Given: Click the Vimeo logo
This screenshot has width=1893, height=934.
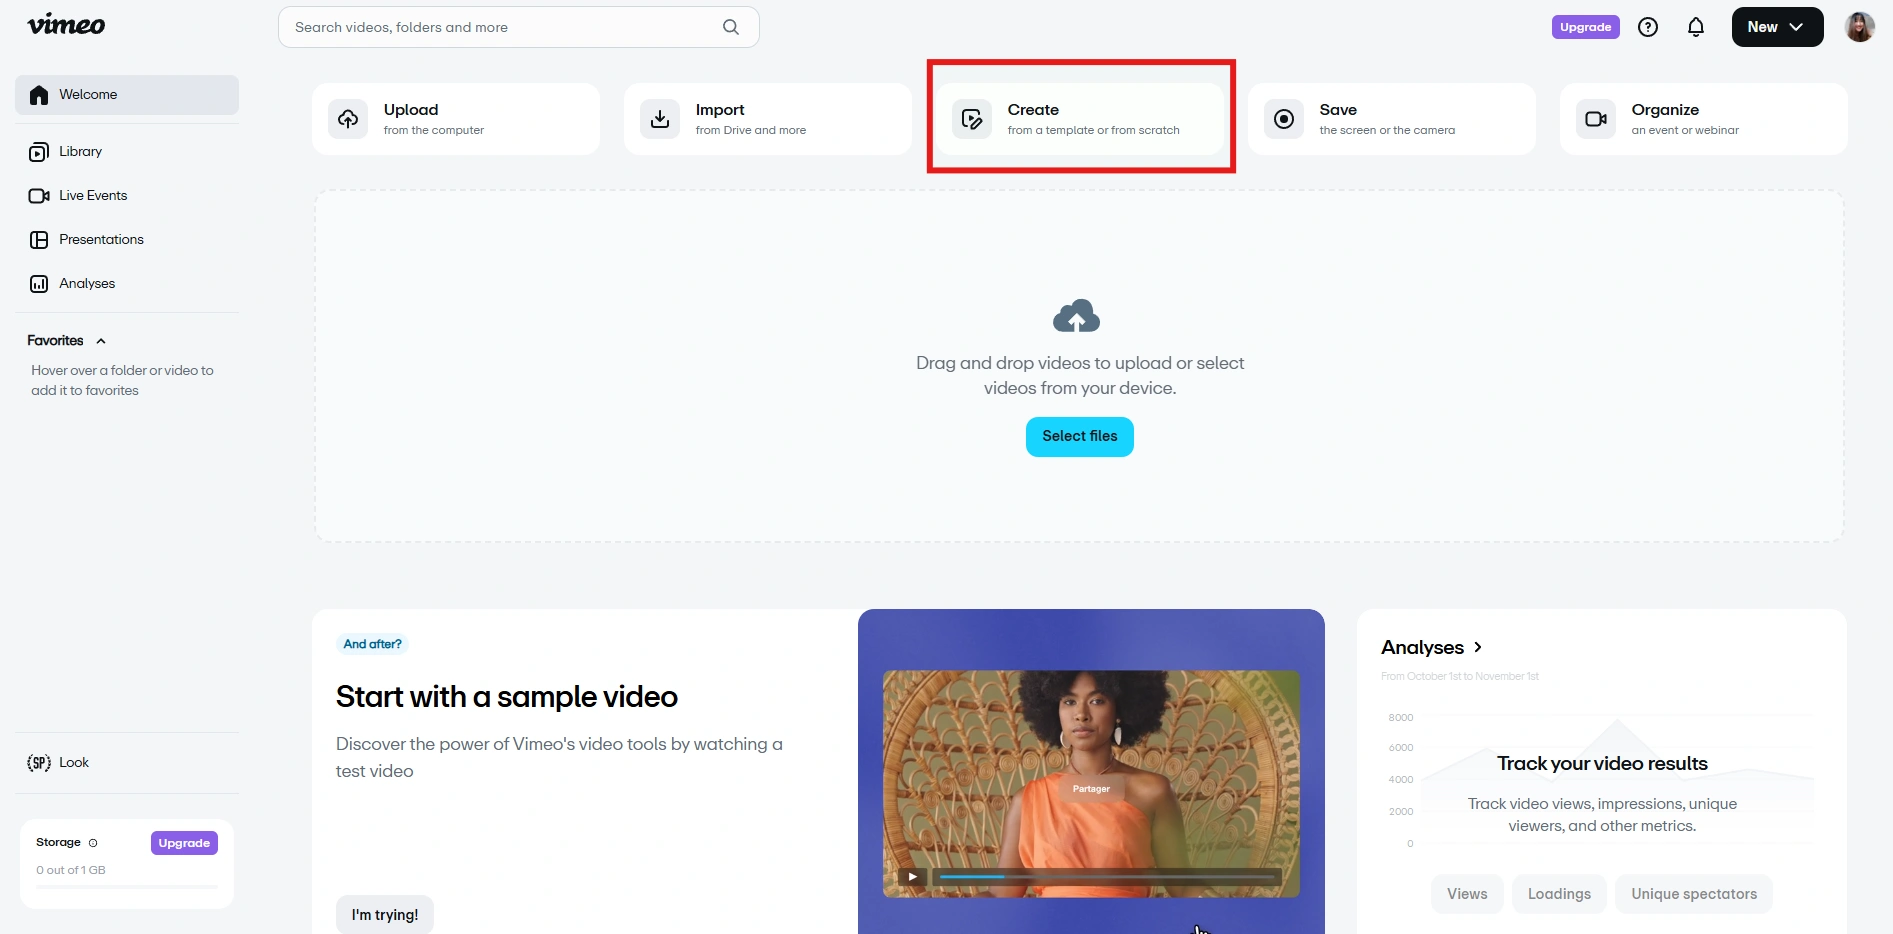Looking at the screenshot, I should tap(66, 25).
